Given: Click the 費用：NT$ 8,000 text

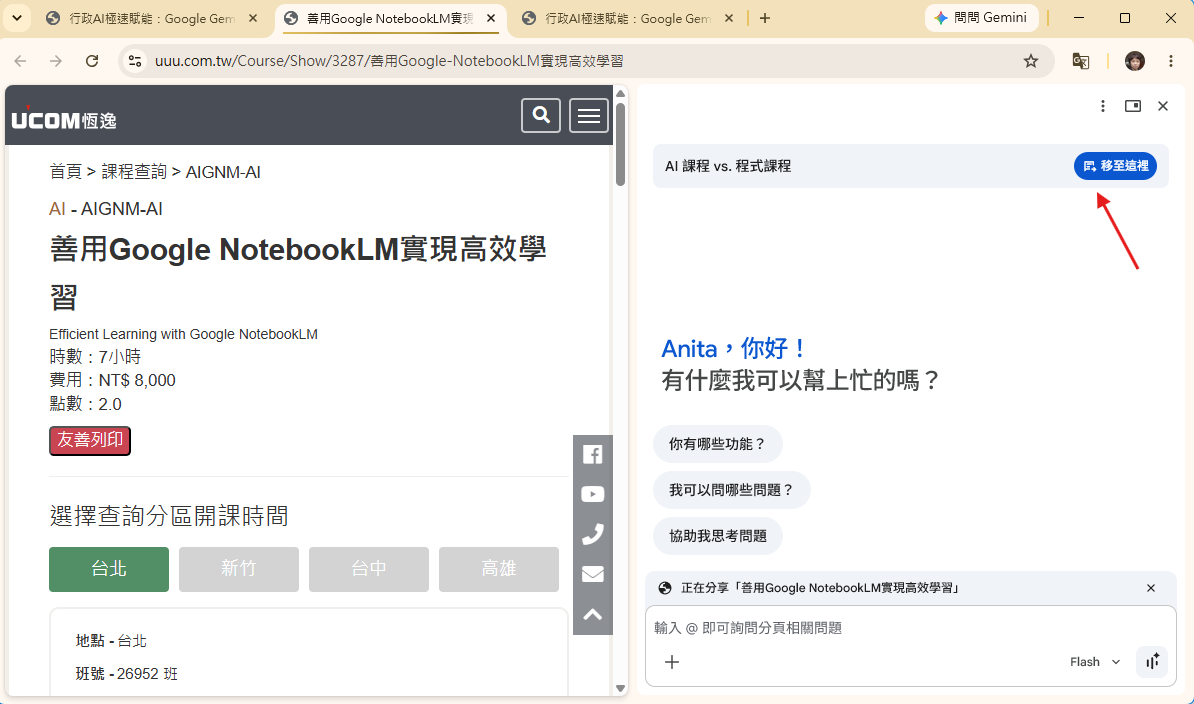Looking at the screenshot, I should [x=113, y=381].
